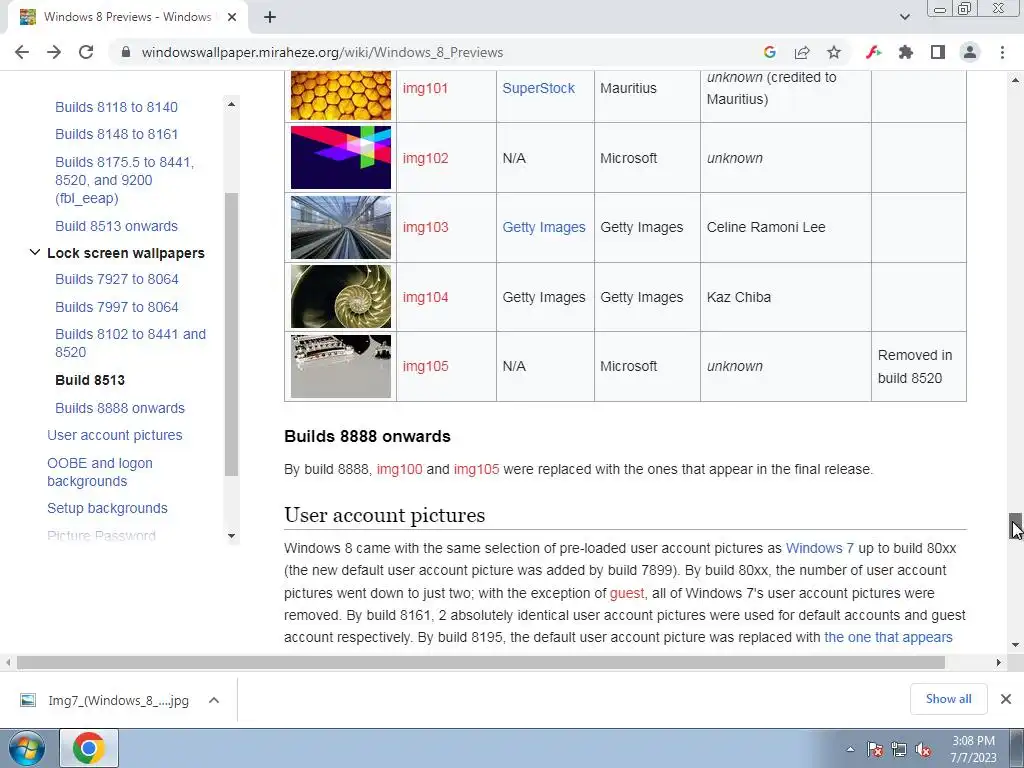Open the red F extension icon
This screenshot has width=1024, height=768.
(873, 52)
